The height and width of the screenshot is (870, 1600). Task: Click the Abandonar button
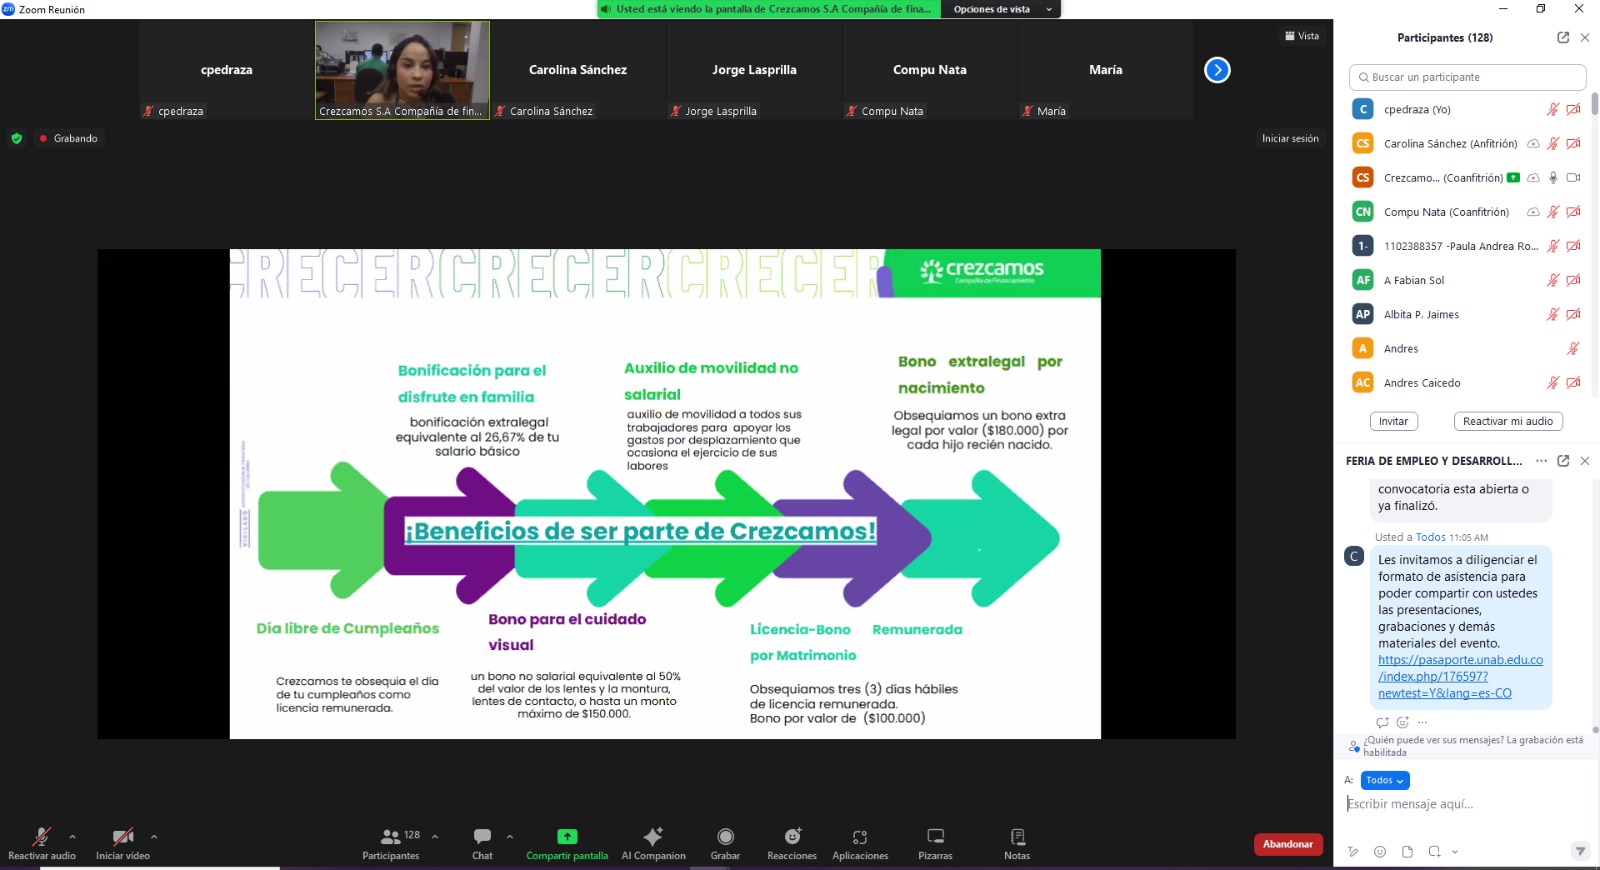pos(1288,844)
